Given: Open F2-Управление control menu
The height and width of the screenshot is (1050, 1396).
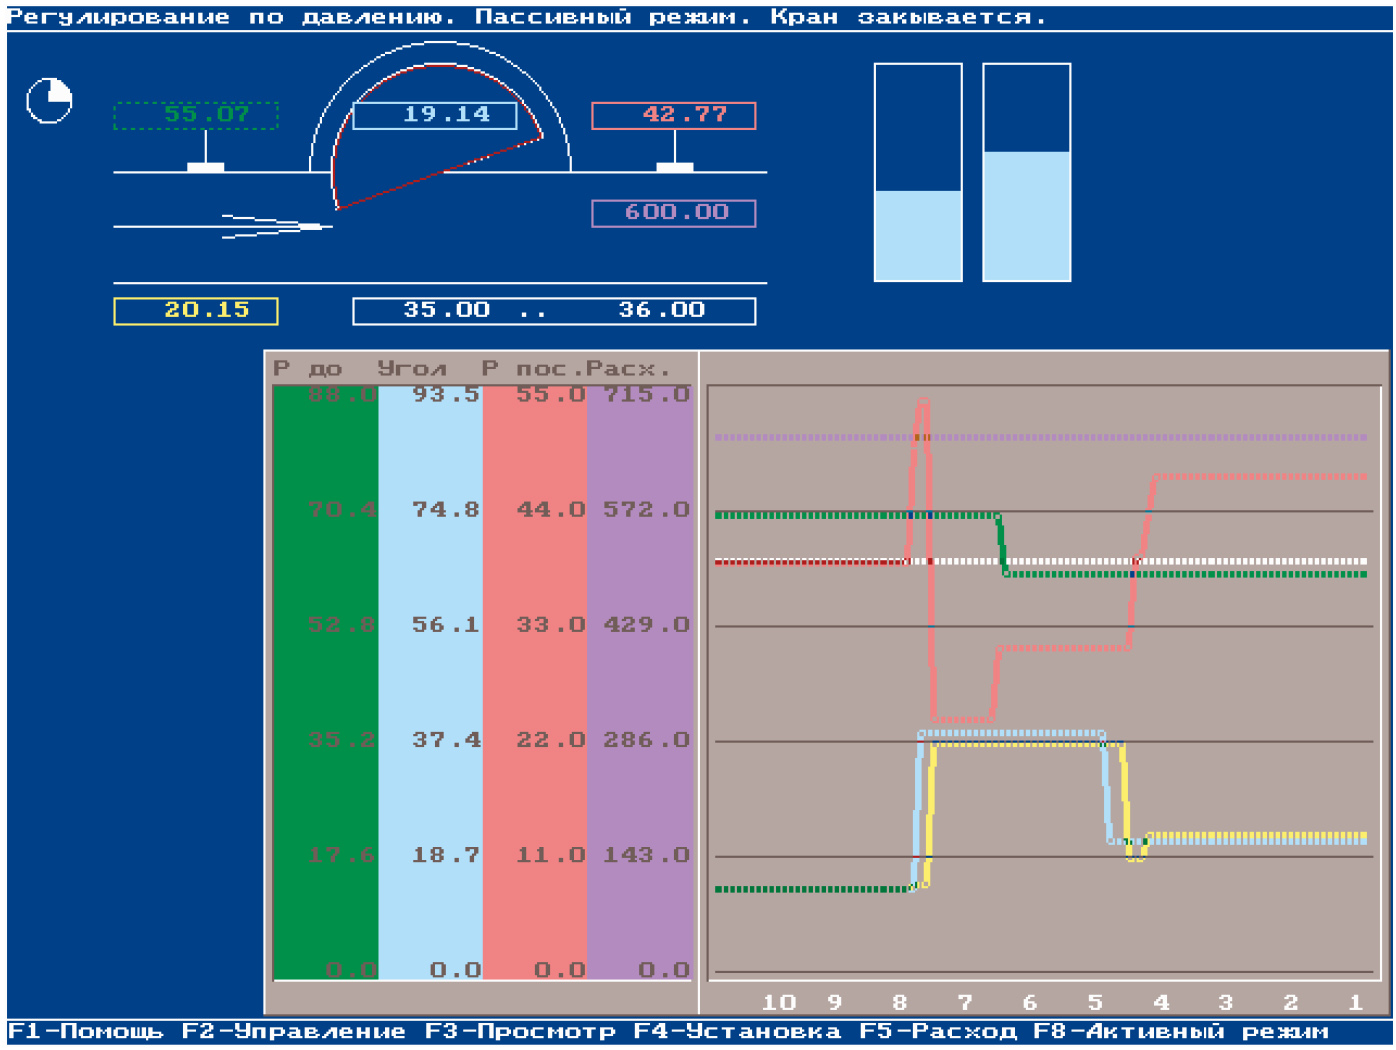Looking at the screenshot, I should tap(294, 1031).
